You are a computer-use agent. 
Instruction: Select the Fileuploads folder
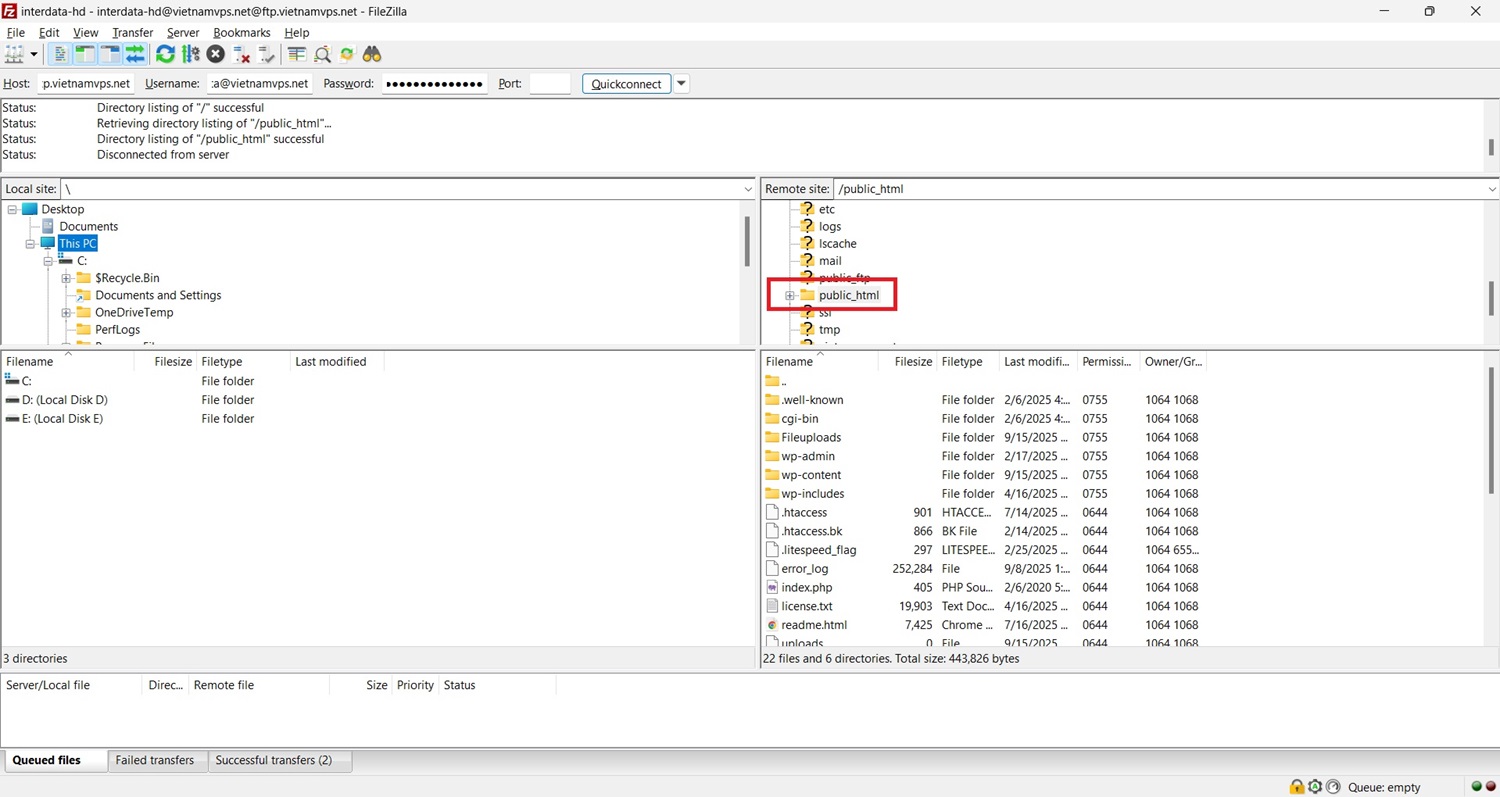click(x=811, y=438)
